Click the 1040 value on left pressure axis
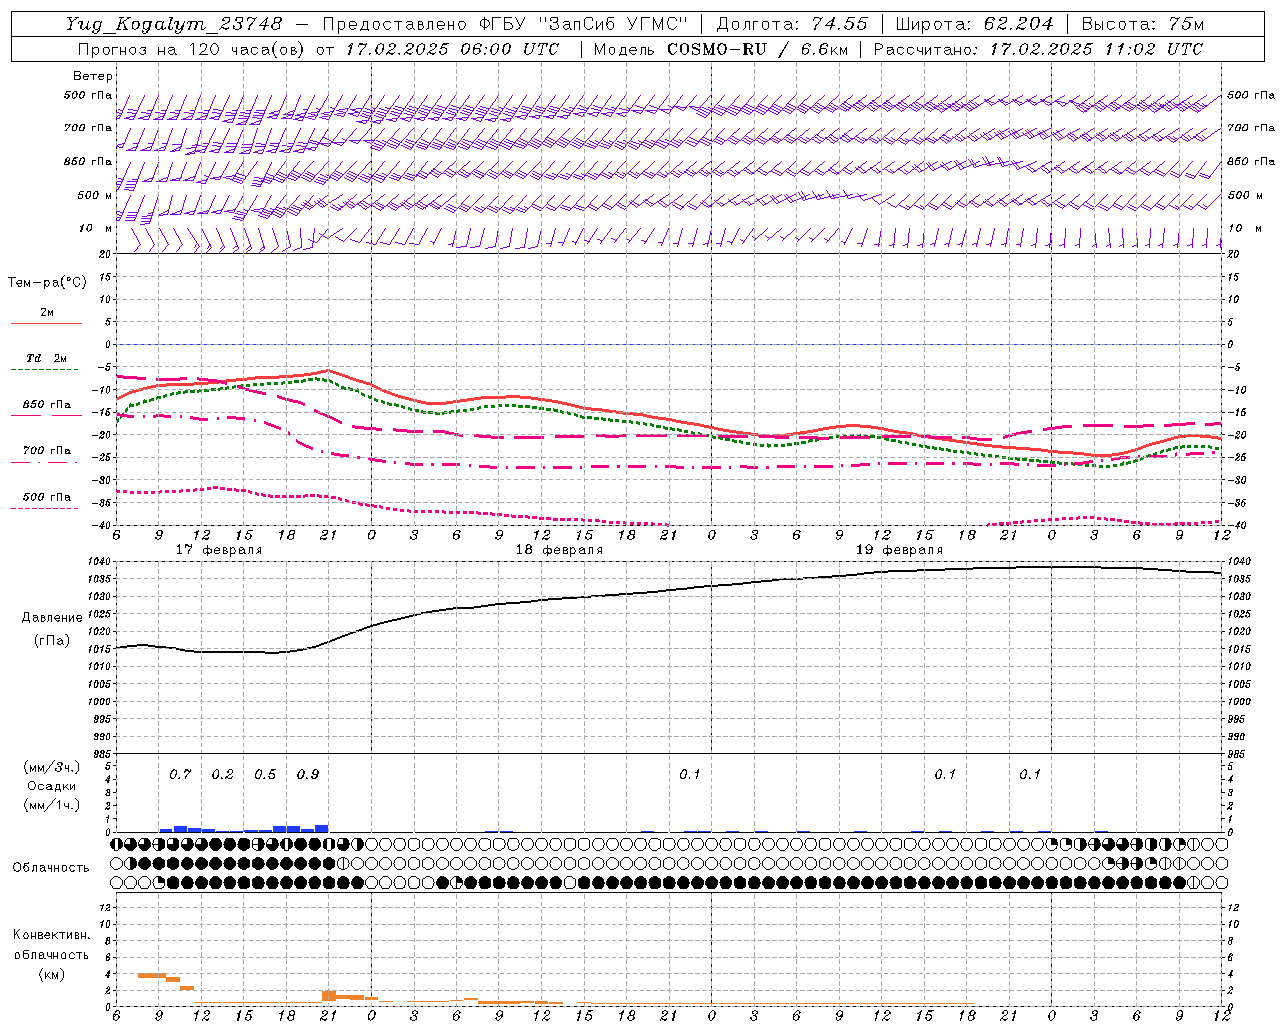The image size is (1280, 1024). click(x=100, y=562)
